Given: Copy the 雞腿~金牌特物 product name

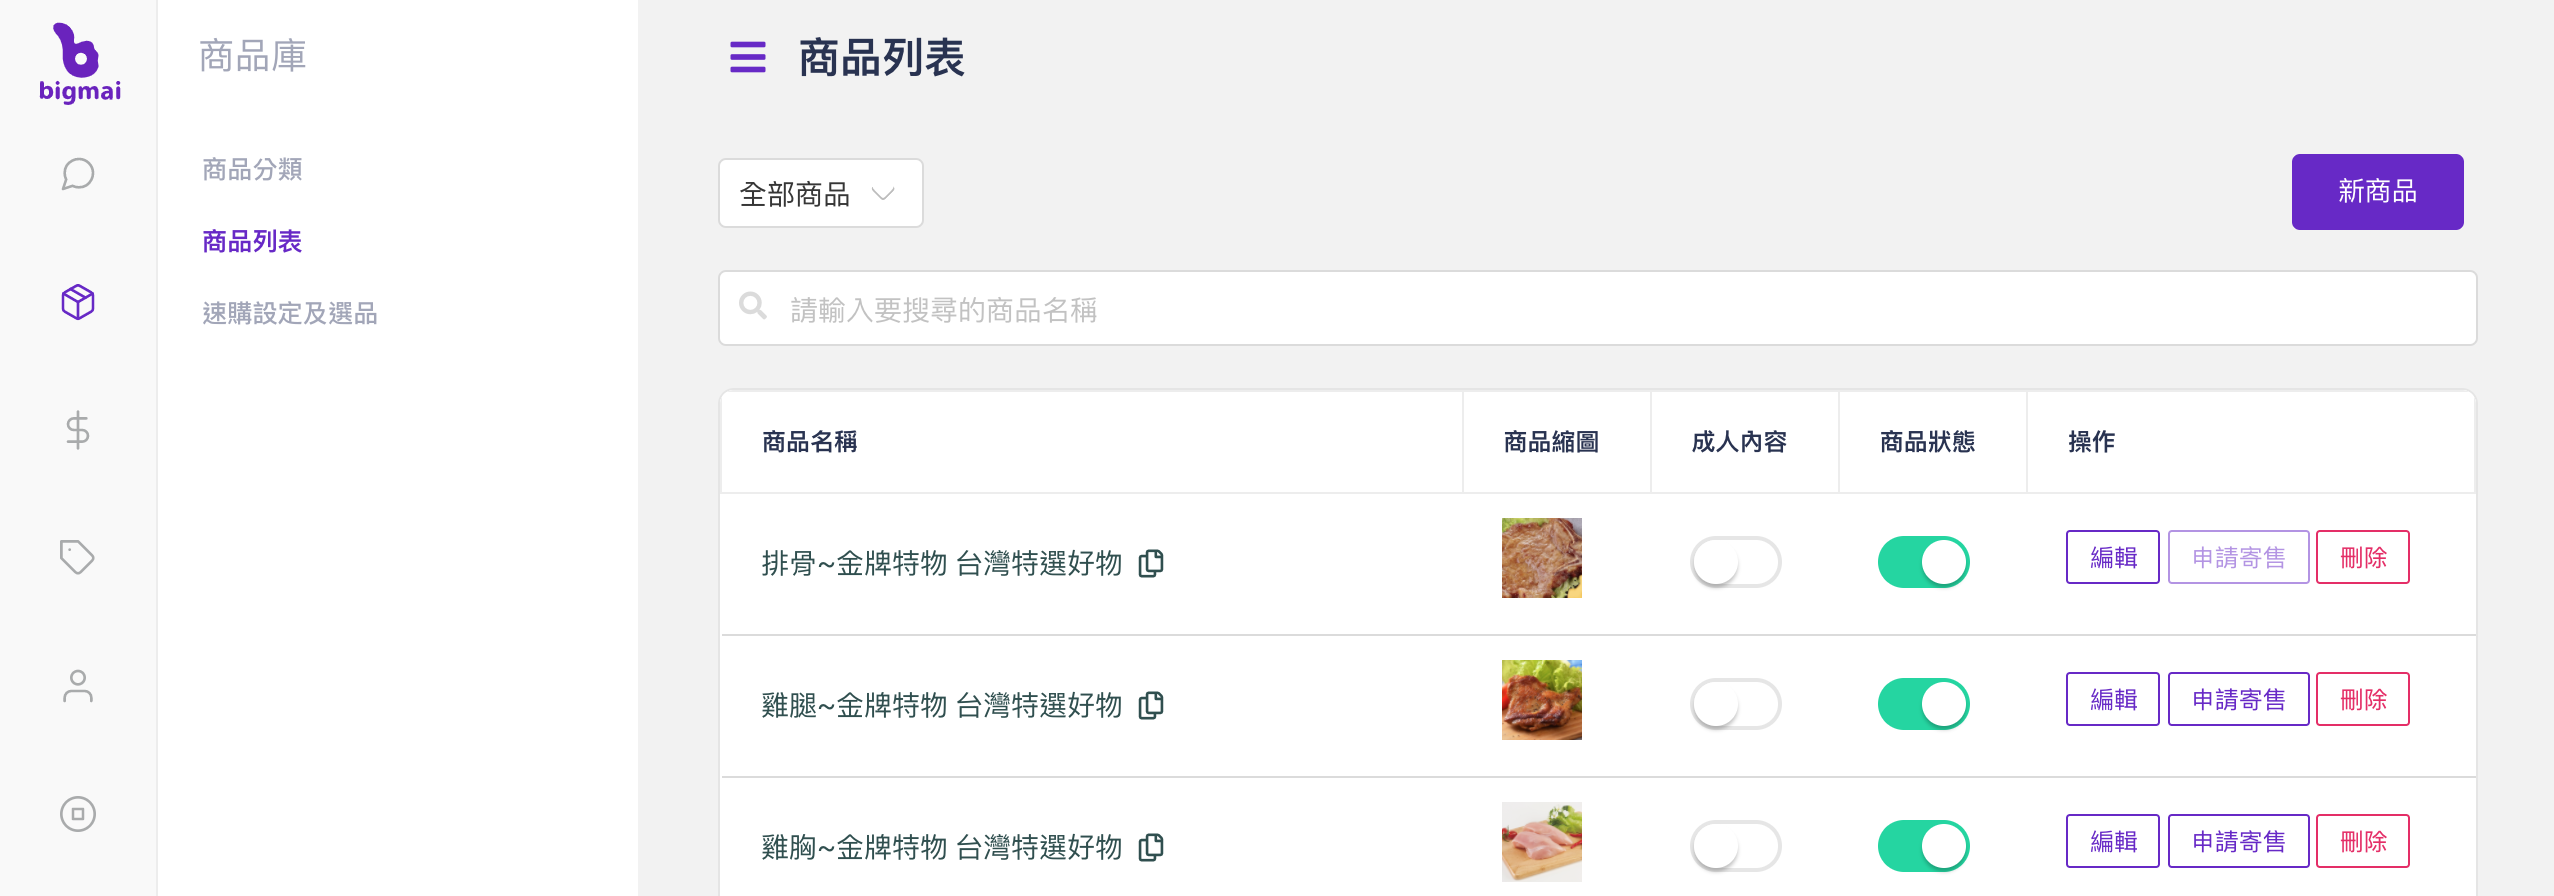Looking at the screenshot, I should pos(1151,705).
